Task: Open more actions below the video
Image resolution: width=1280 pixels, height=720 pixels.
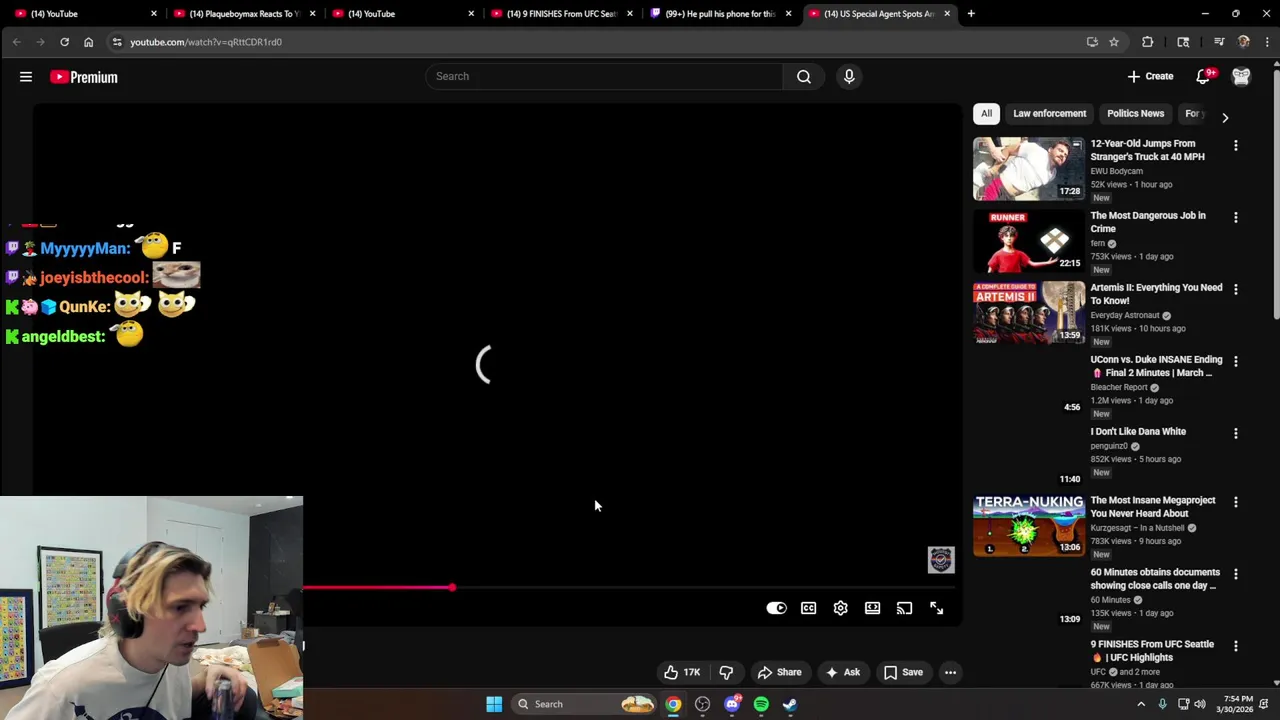Action: pos(951,672)
